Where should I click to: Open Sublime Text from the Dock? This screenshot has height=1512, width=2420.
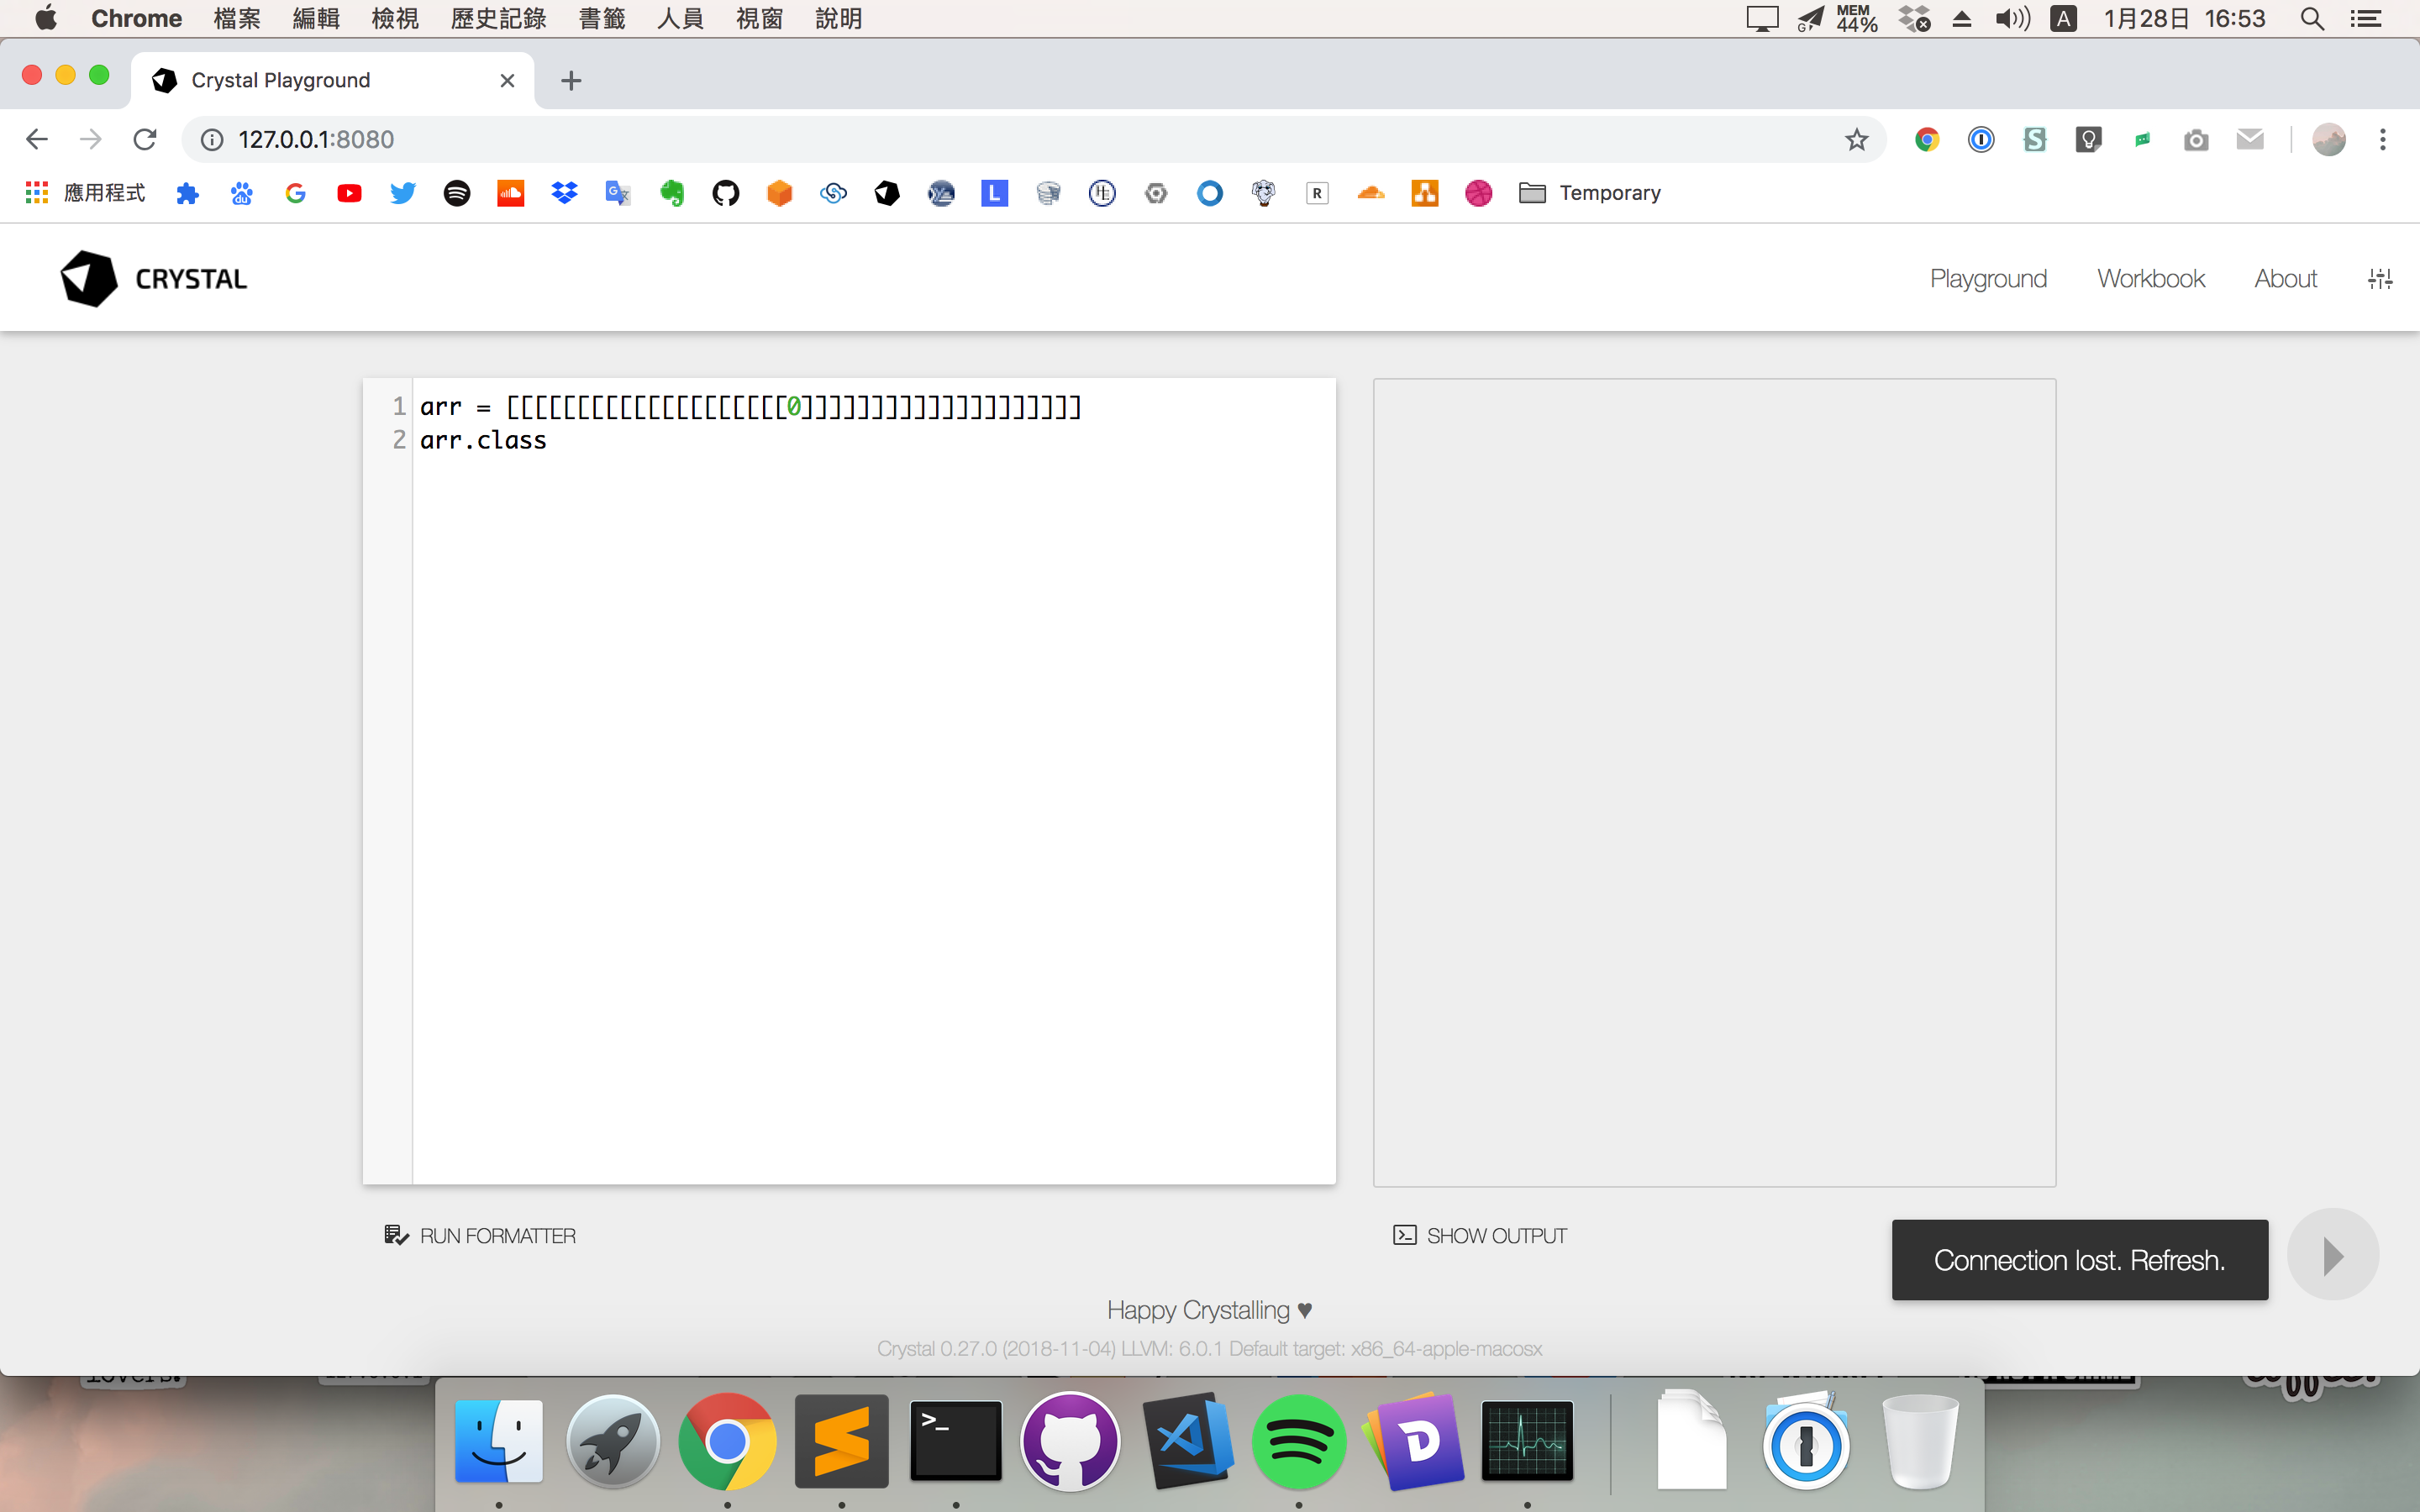point(842,1441)
